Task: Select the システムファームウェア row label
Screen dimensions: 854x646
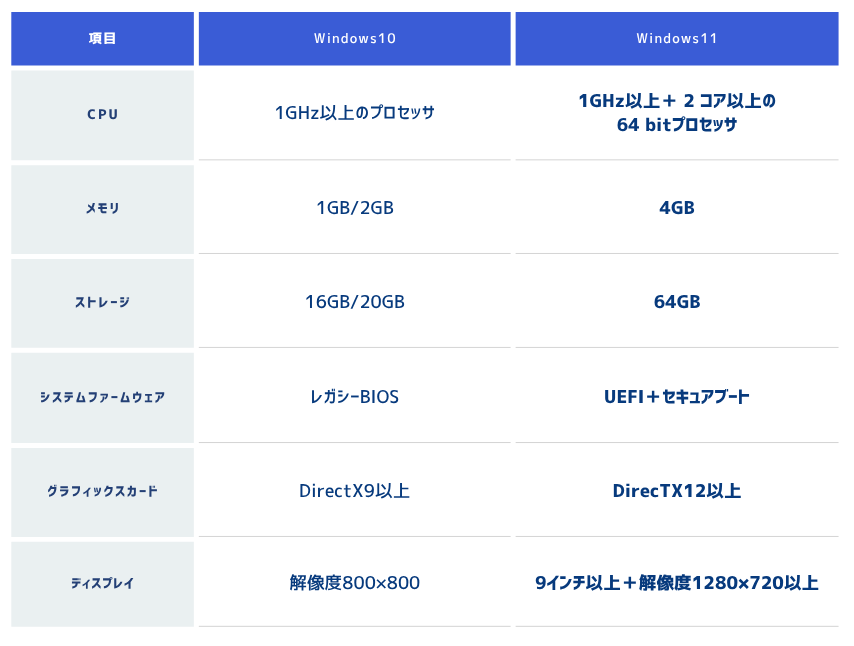Action: 102,398
